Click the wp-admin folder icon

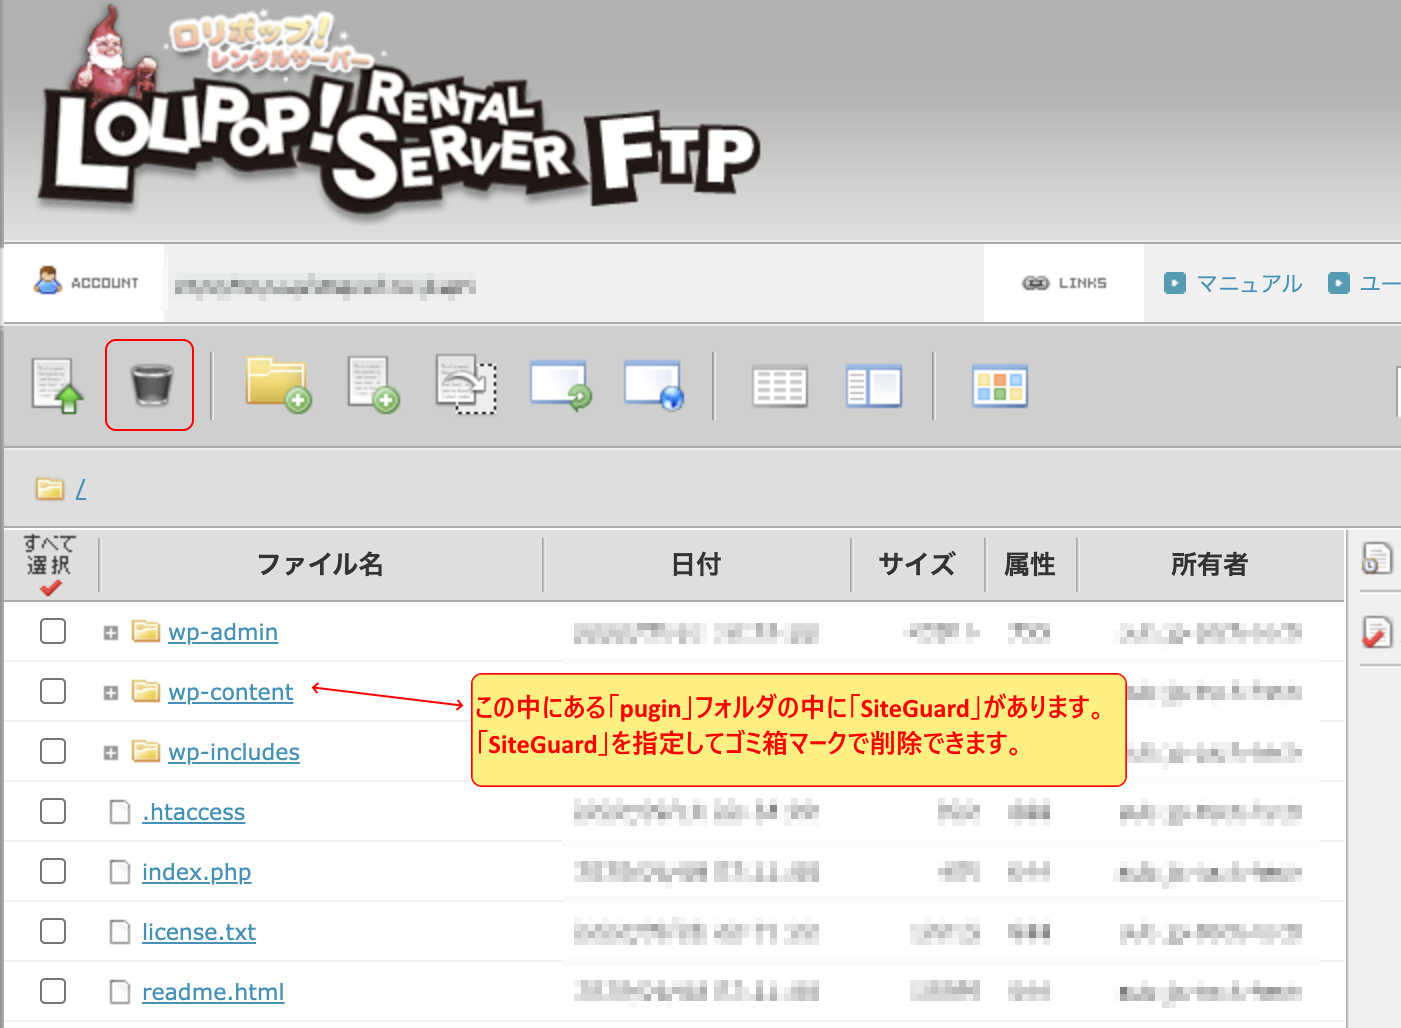tap(146, 631)
